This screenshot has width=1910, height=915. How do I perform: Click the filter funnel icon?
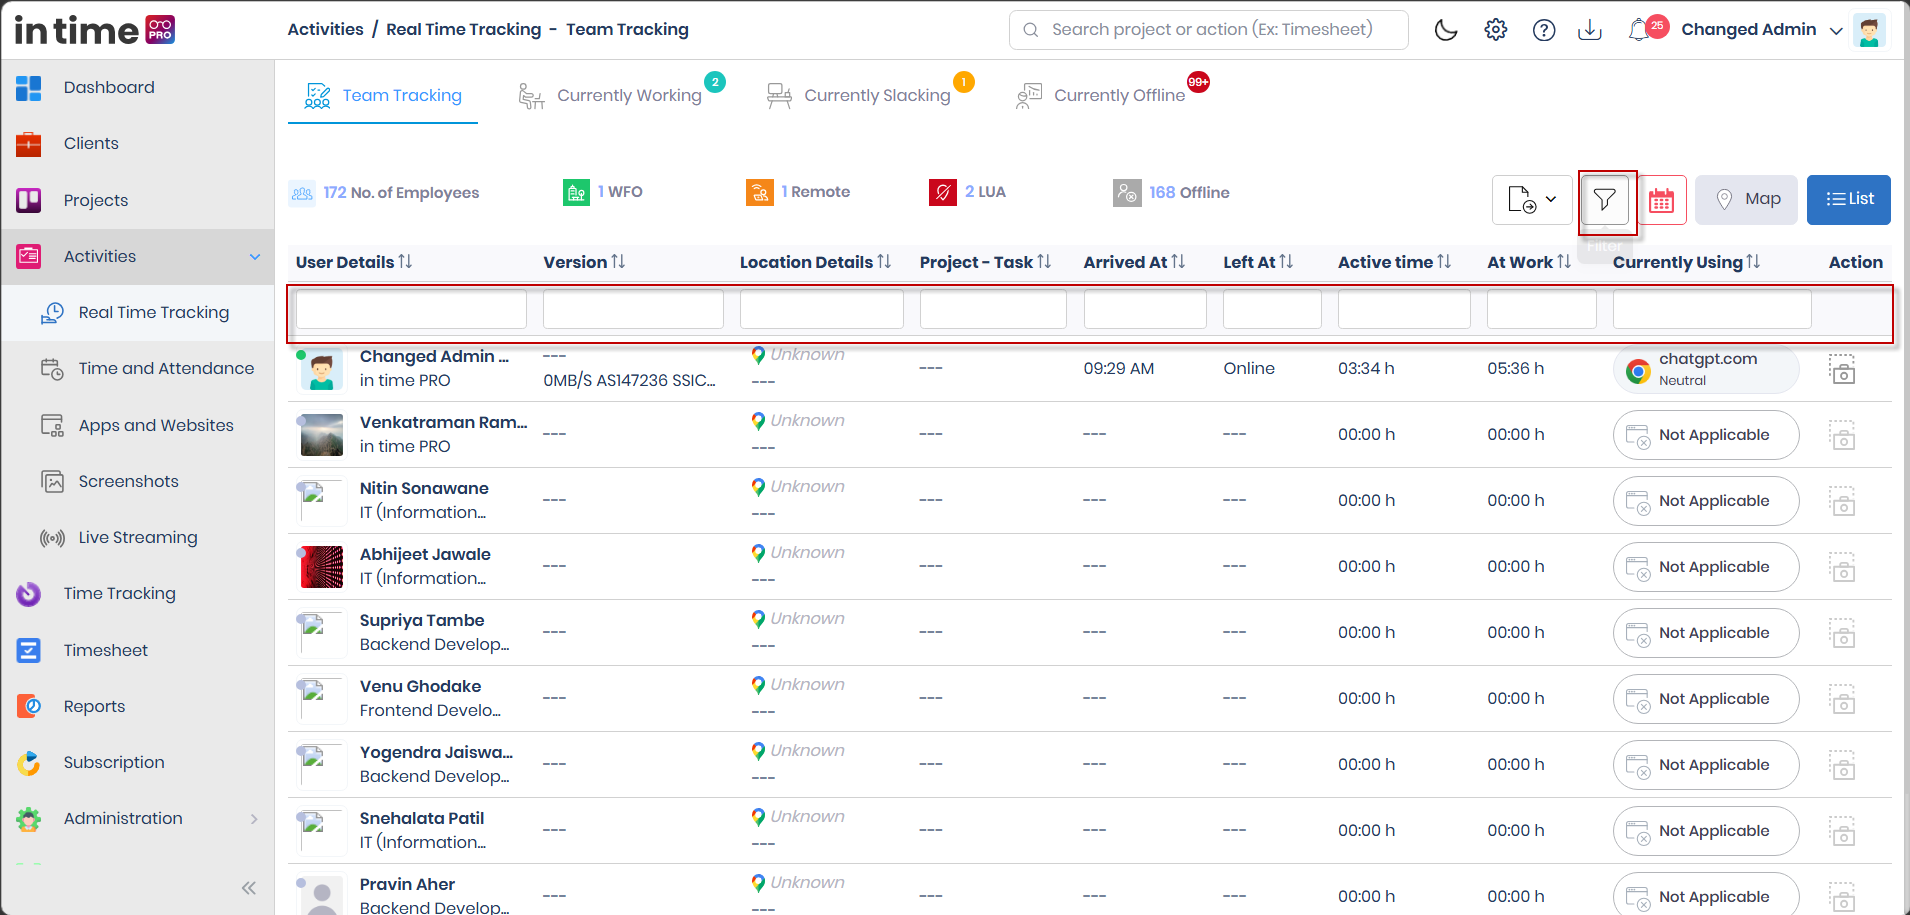1605,200
